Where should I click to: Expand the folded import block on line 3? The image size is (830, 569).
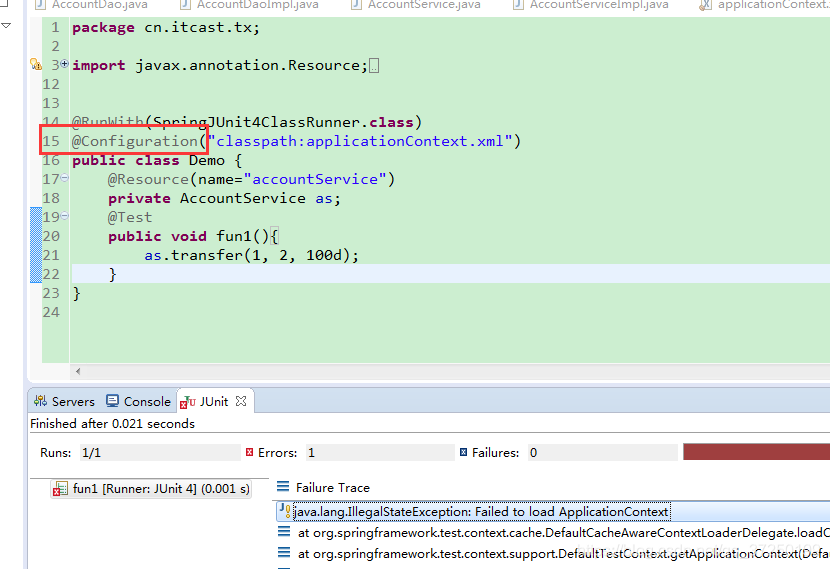(65, 64)
